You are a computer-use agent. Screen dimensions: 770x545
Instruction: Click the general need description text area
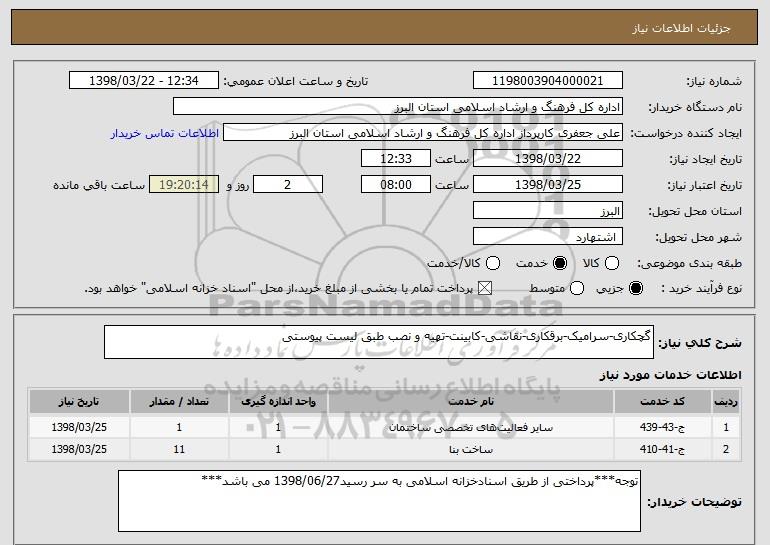[379, 342]
